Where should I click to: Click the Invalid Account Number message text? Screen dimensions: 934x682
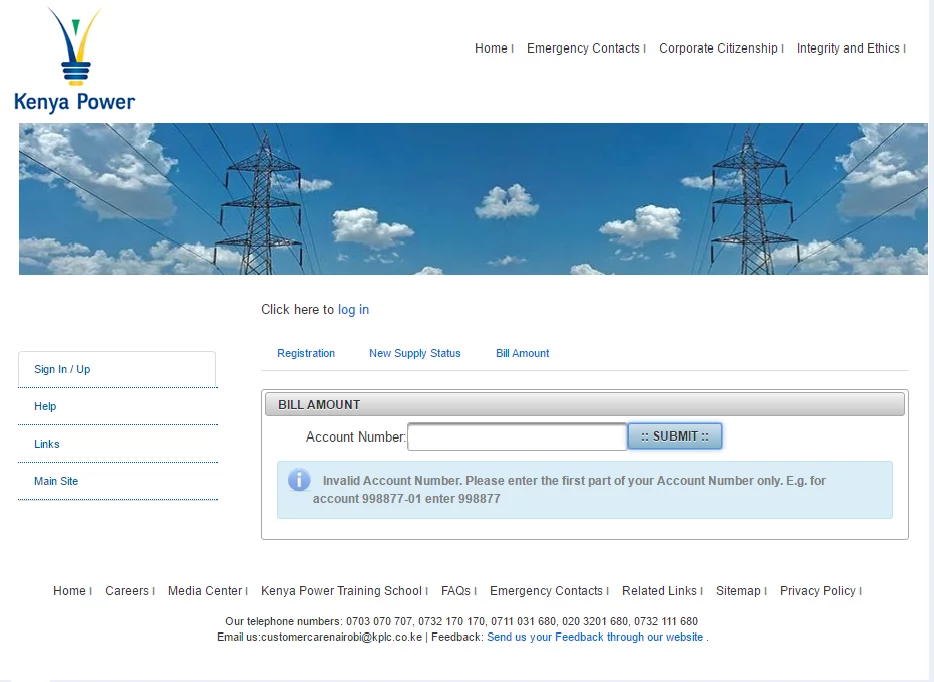(x=569, y=490)
